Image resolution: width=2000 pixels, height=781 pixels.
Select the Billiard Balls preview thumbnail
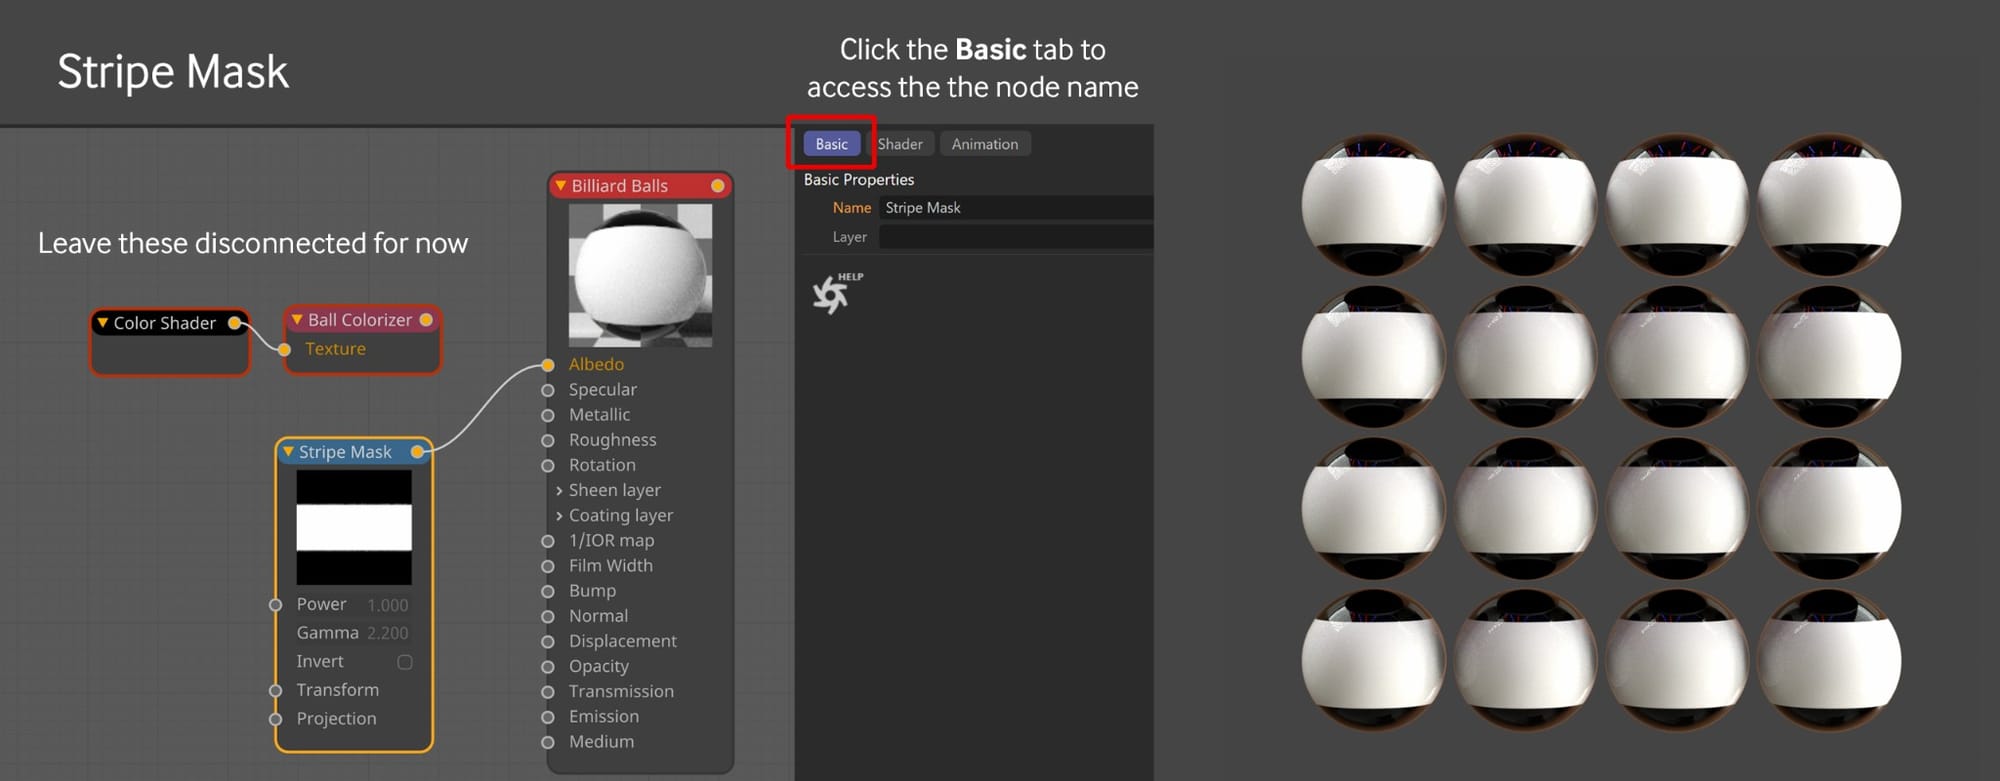(x=640, y=275)
